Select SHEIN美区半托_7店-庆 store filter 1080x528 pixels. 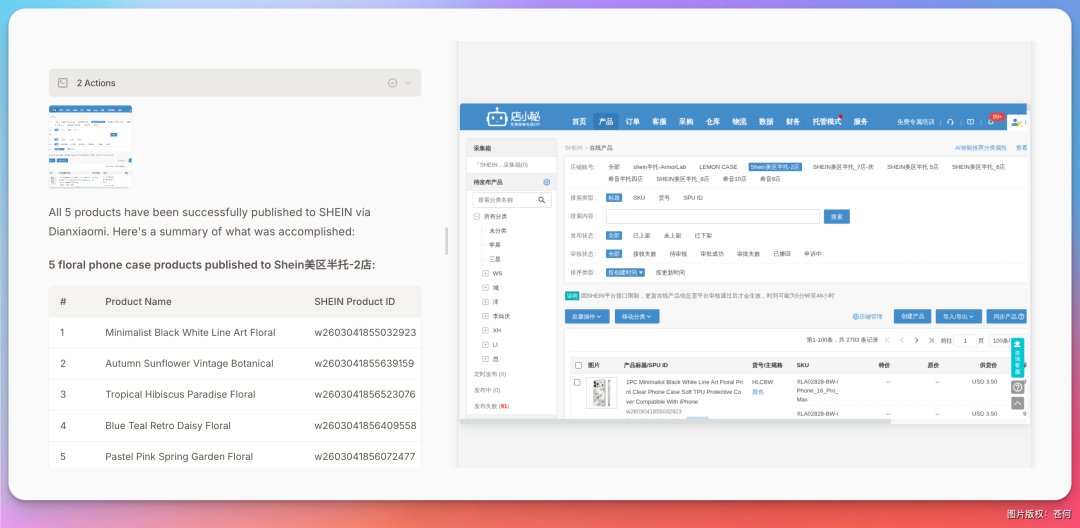(x=843, y=167)
